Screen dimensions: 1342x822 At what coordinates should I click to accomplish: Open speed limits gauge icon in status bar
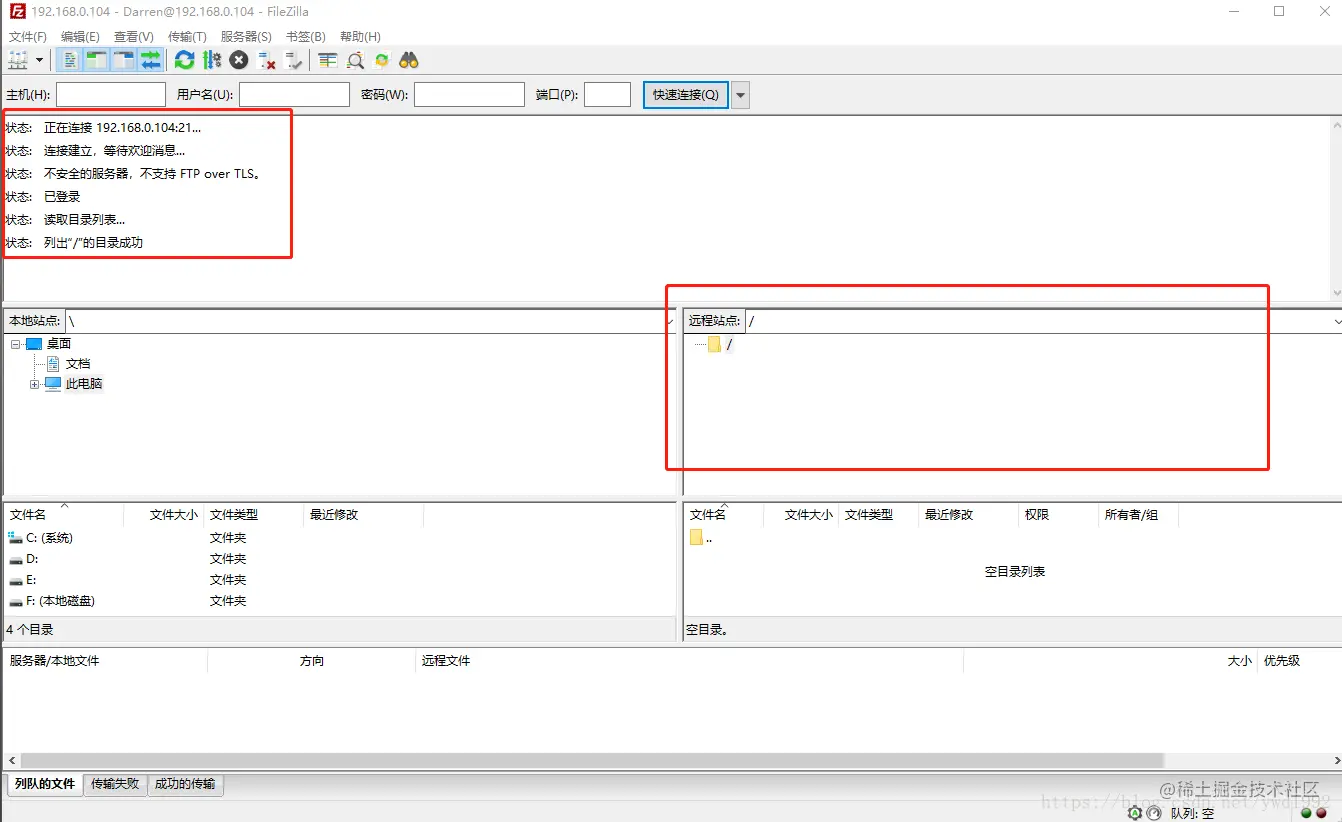(1154, 813)
